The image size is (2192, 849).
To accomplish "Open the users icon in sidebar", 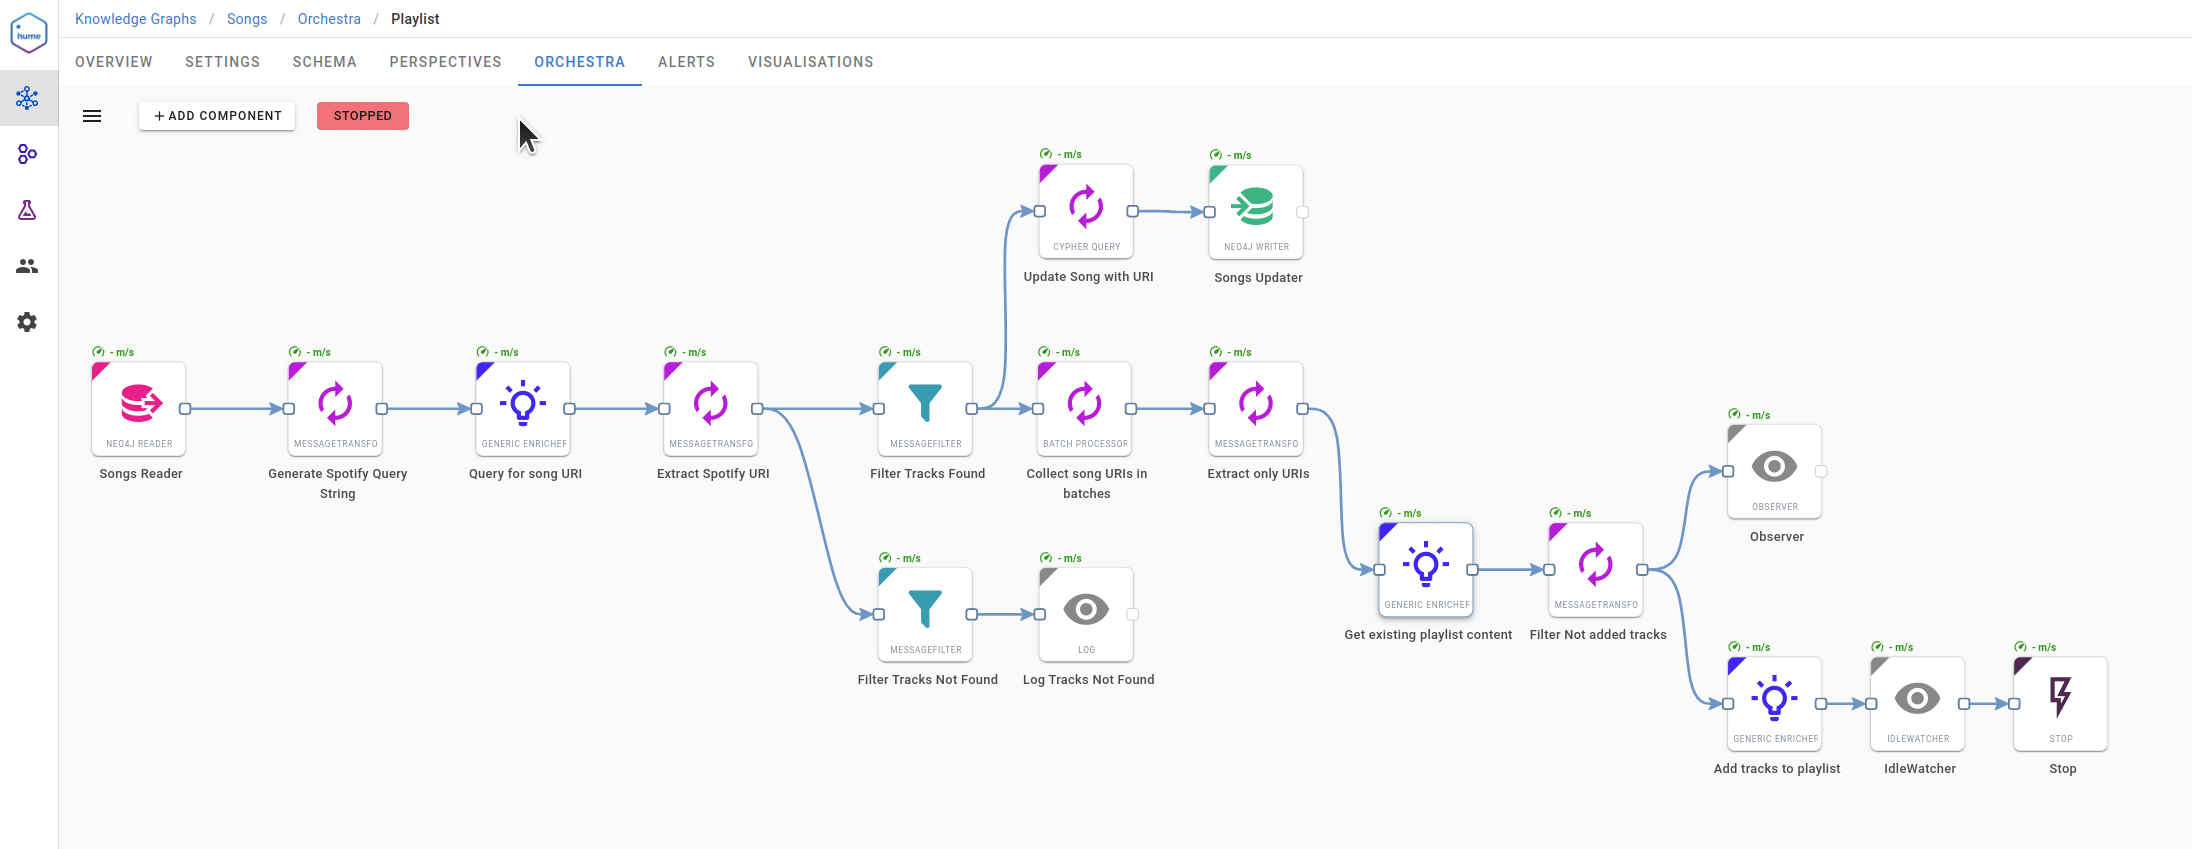I will click(x=27, y=266).
